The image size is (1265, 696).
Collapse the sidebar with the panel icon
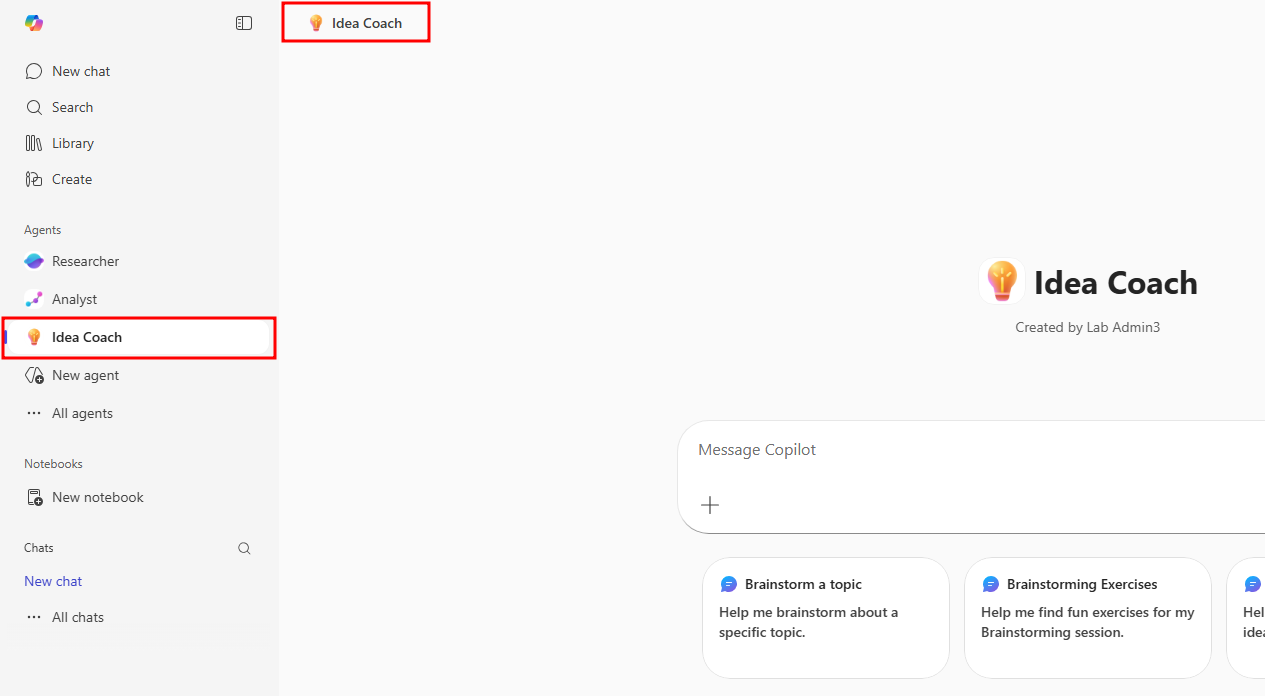[244, 23]
